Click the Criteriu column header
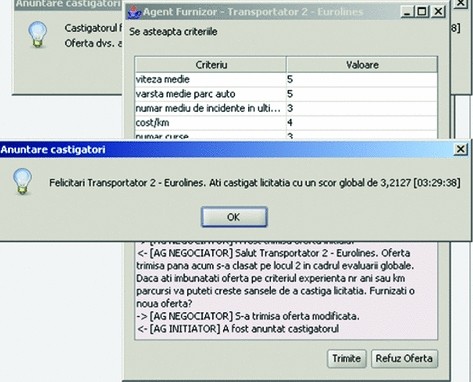 [x=211, y=65]
